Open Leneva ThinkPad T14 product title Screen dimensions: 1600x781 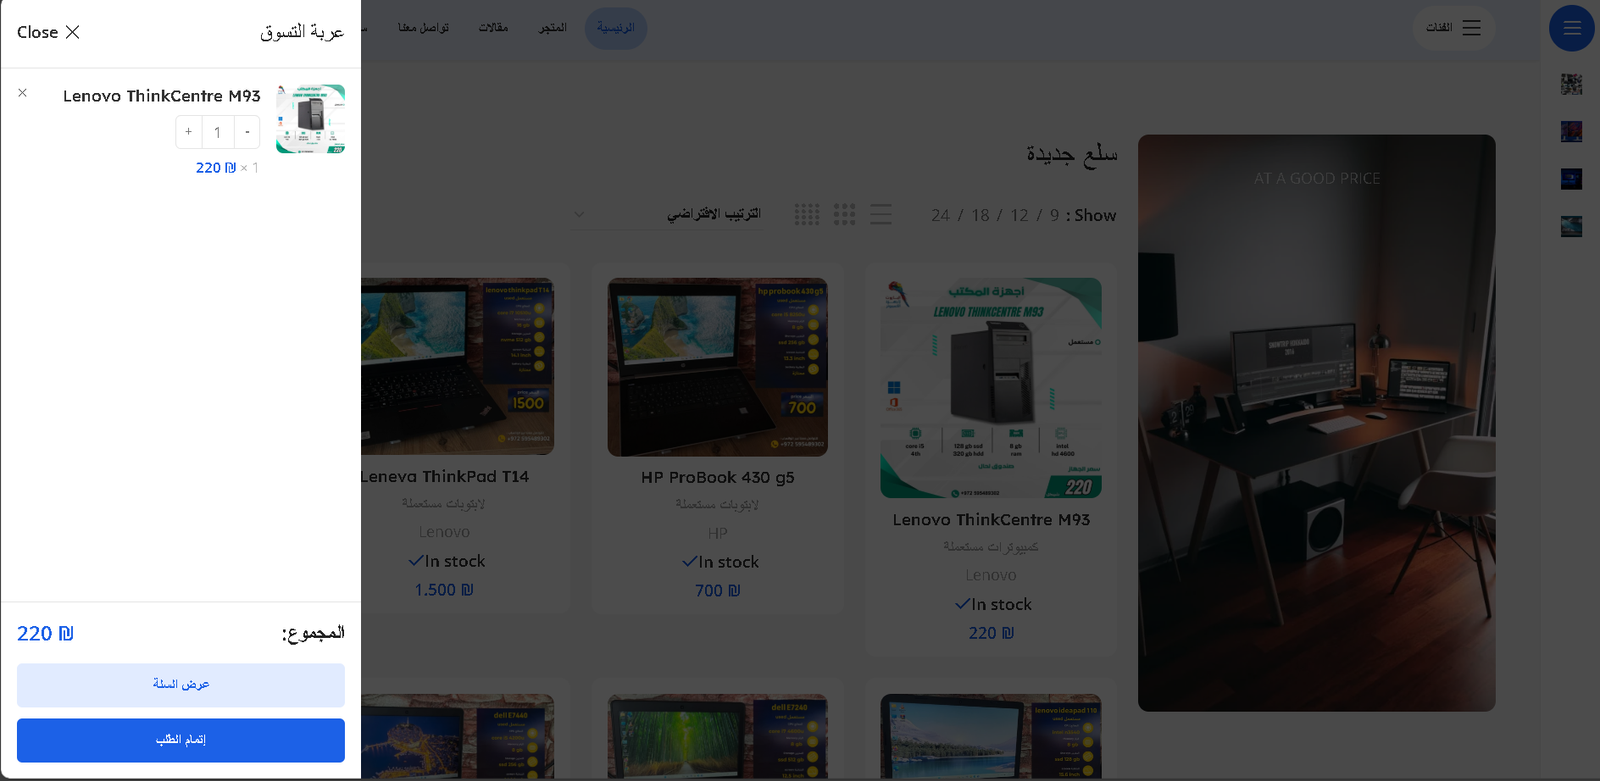pos(445,477)
